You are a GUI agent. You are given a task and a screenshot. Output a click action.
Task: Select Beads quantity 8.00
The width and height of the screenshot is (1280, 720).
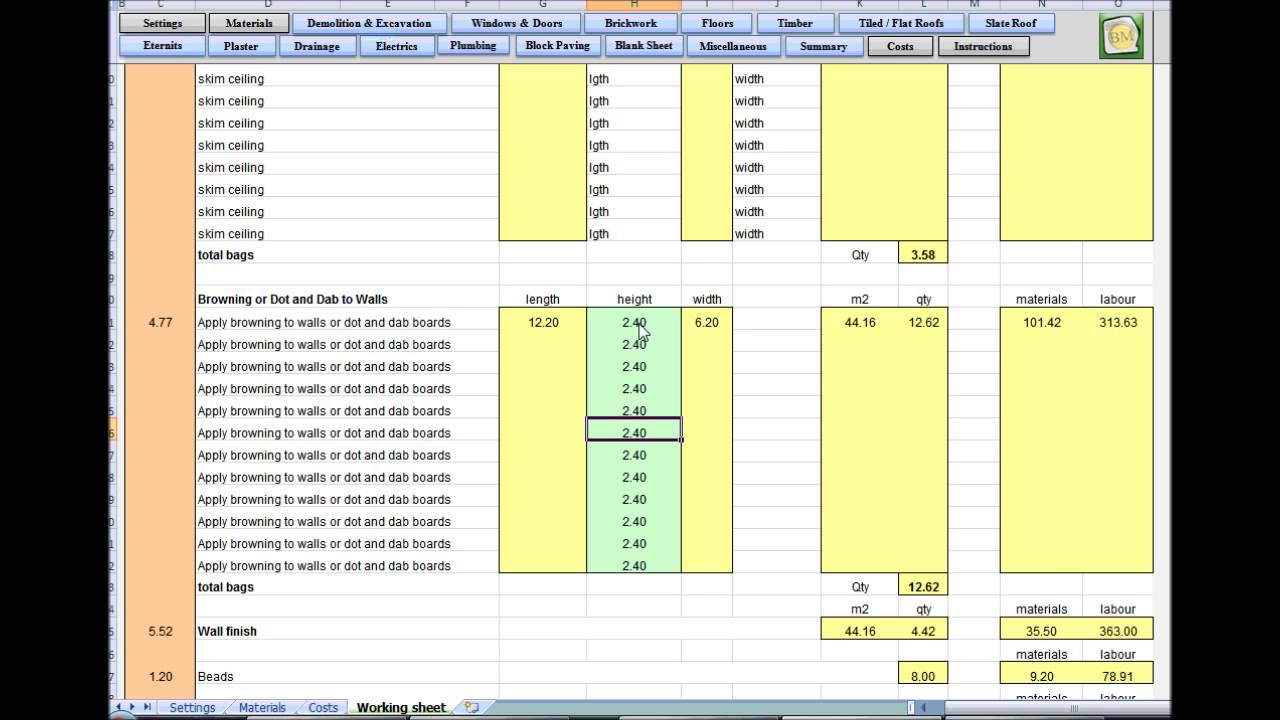pyautogui.click(x=923, y=676)
